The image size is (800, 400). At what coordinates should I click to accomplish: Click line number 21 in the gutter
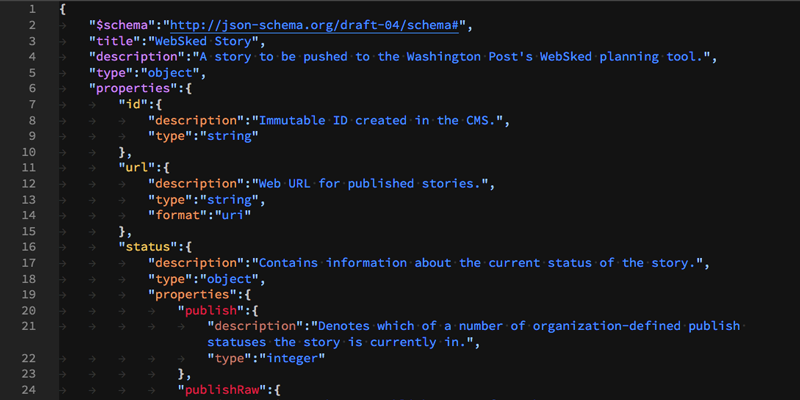coord(29,326)
